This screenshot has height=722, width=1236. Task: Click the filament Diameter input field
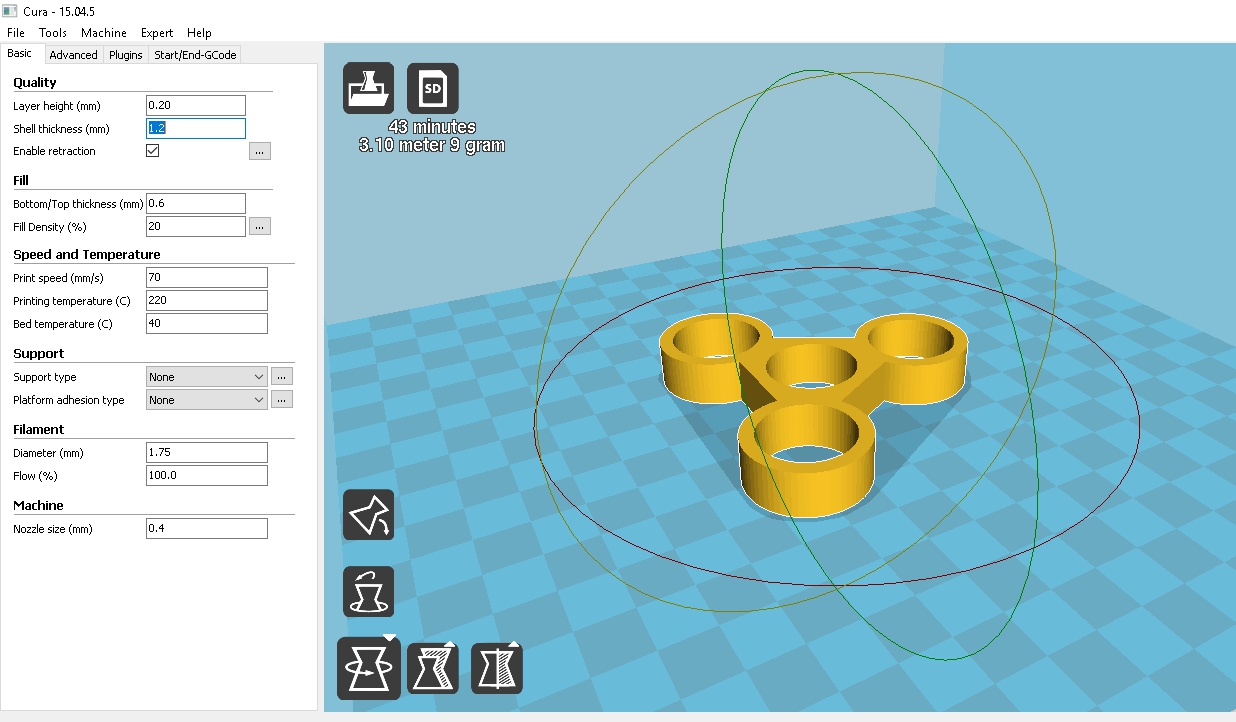(x=207, y=452)
